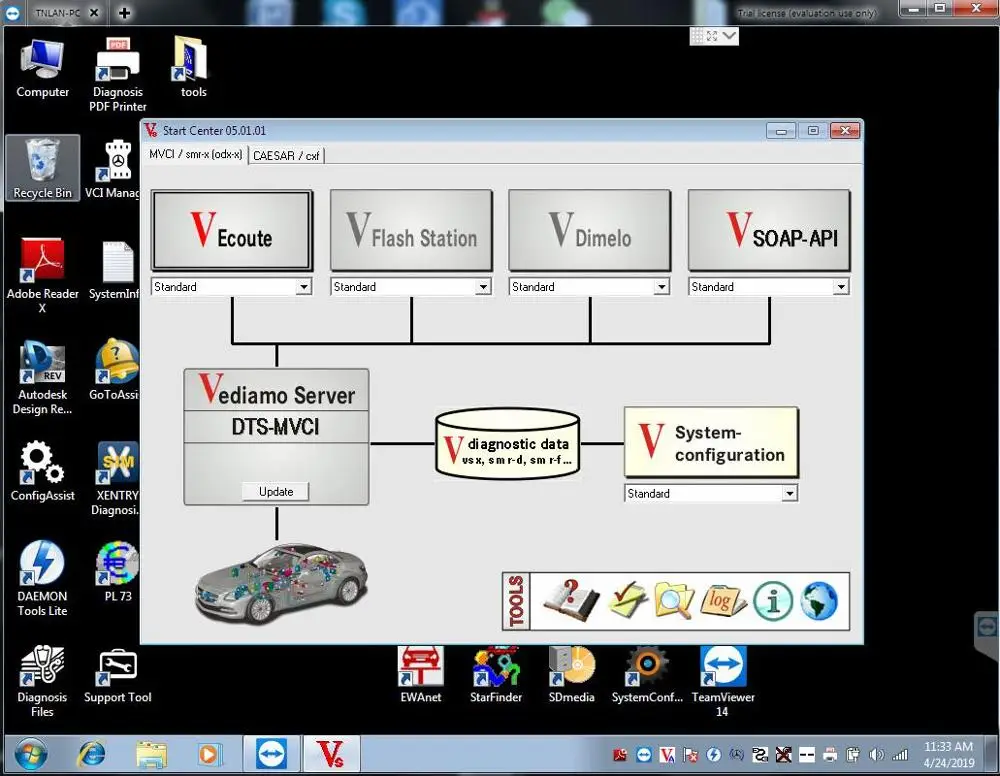Switch to TeamViewer taskbar button
Image resolution: width=1000 pixels, height=776 pixels.
pyautogui.click(x=271, y=755)
